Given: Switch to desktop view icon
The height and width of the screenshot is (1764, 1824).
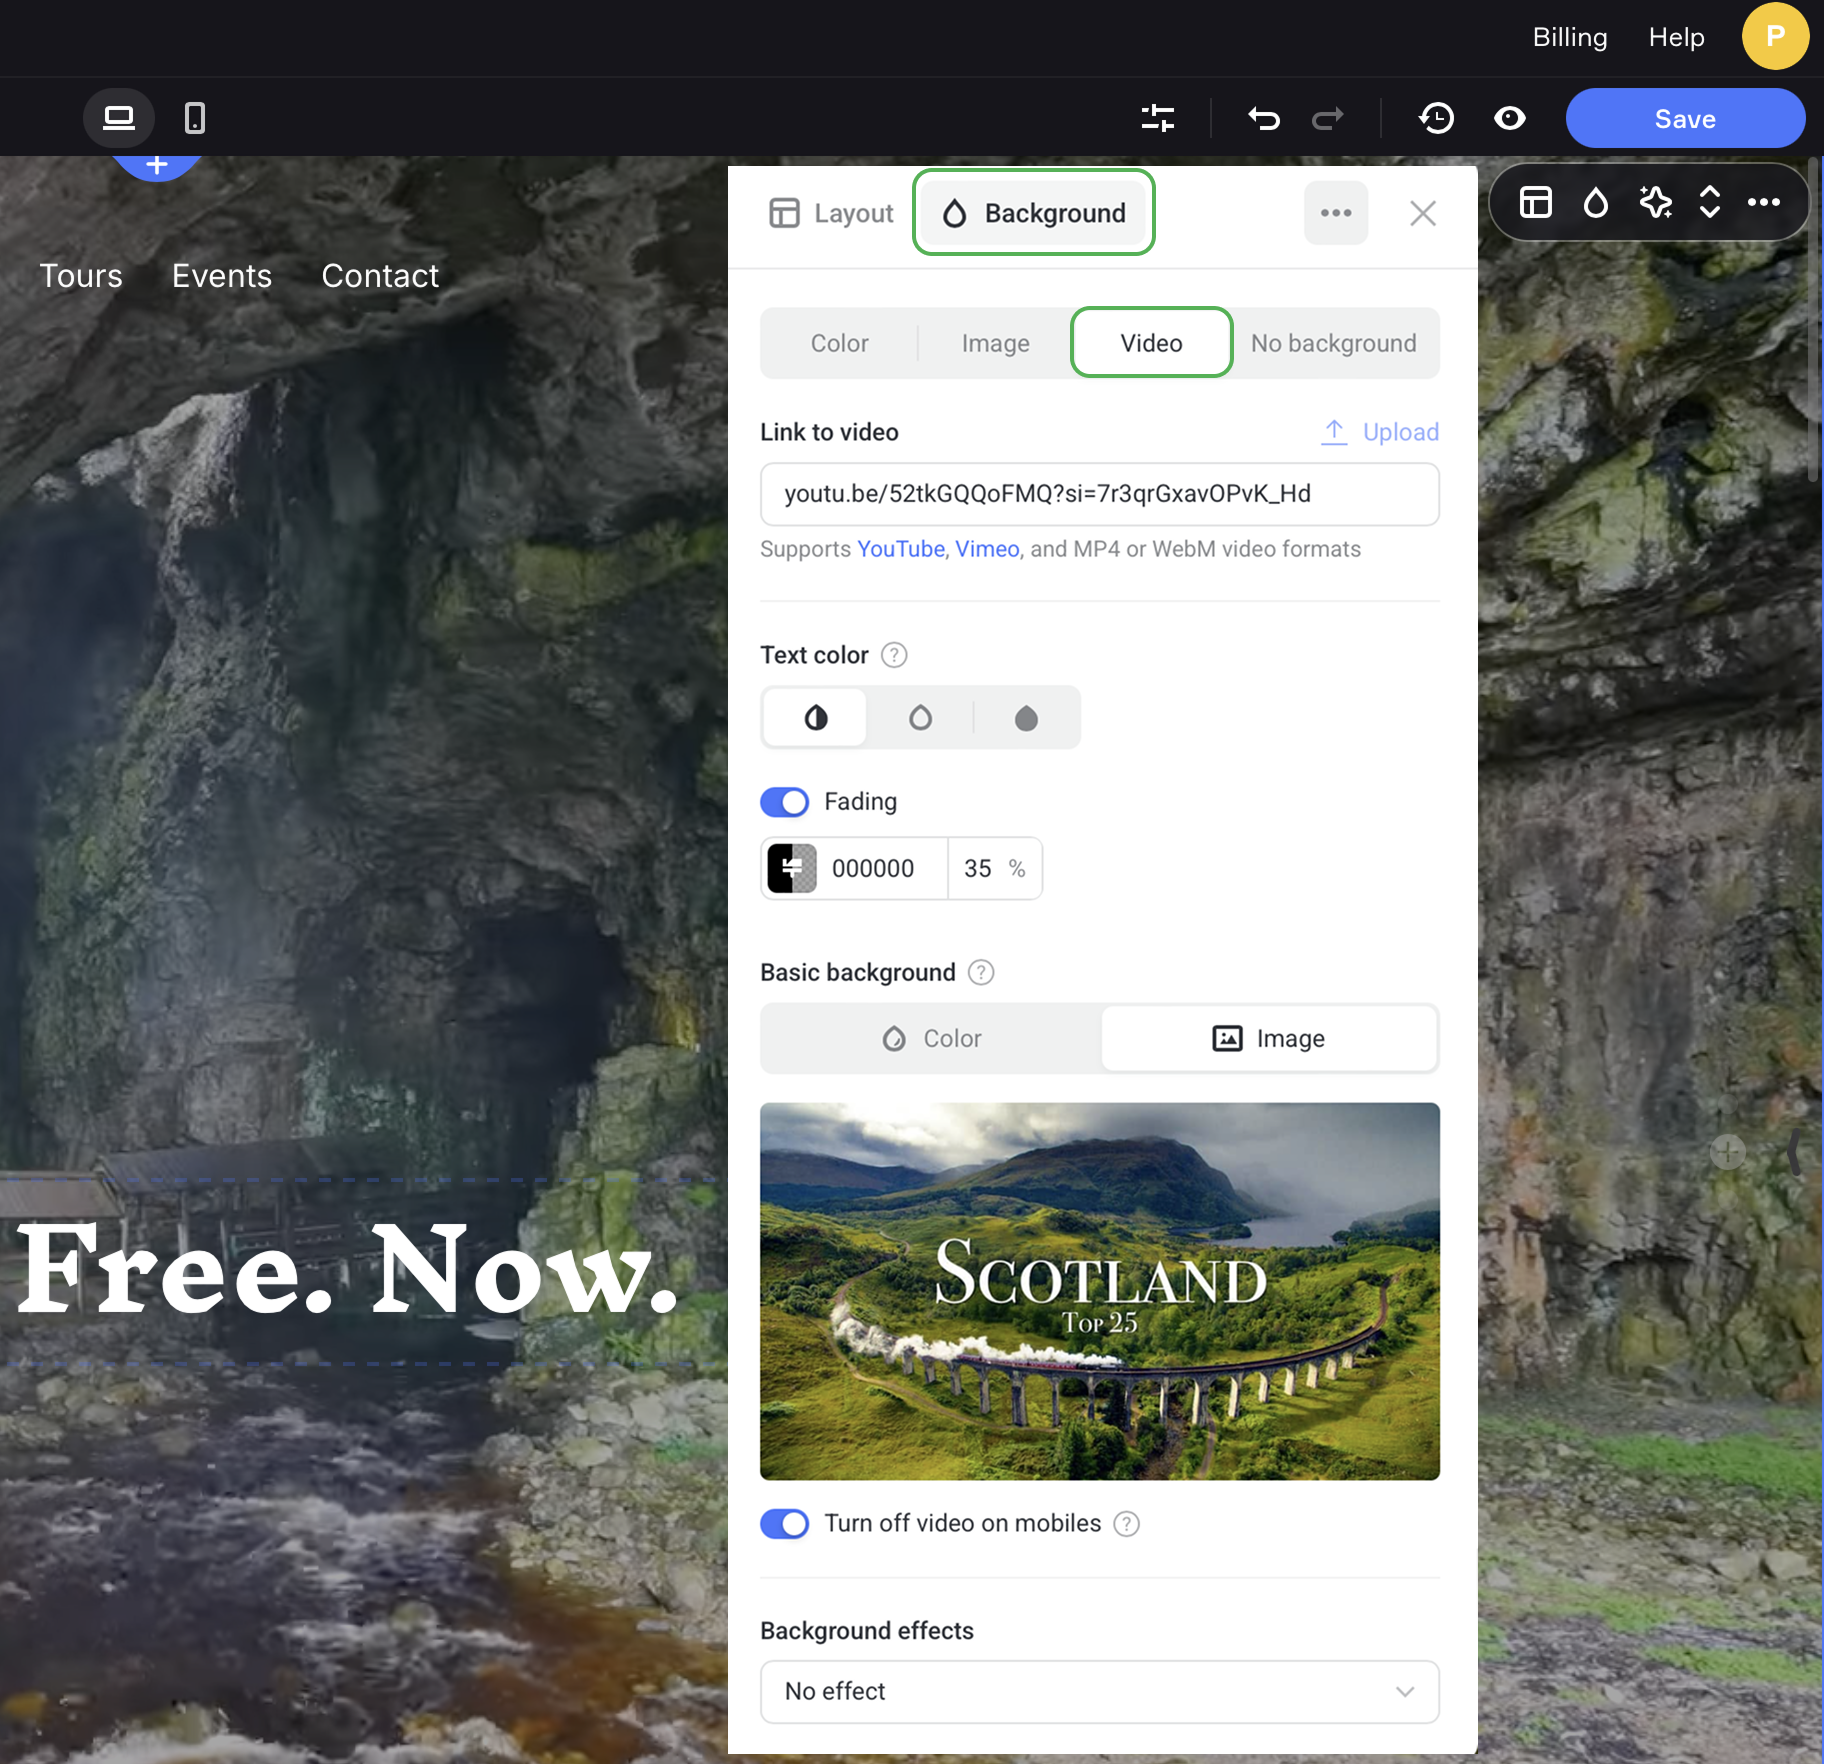Looking at the screenshot, I should 118,118.
